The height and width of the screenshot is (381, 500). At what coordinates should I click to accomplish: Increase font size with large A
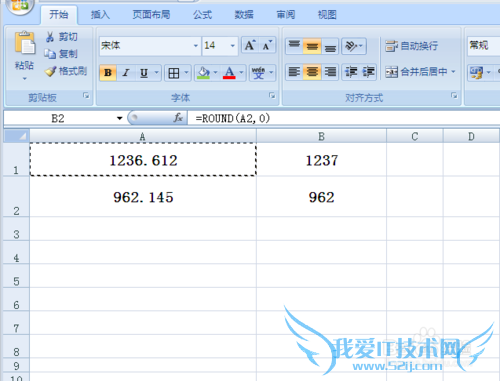(x=250, y=45)
